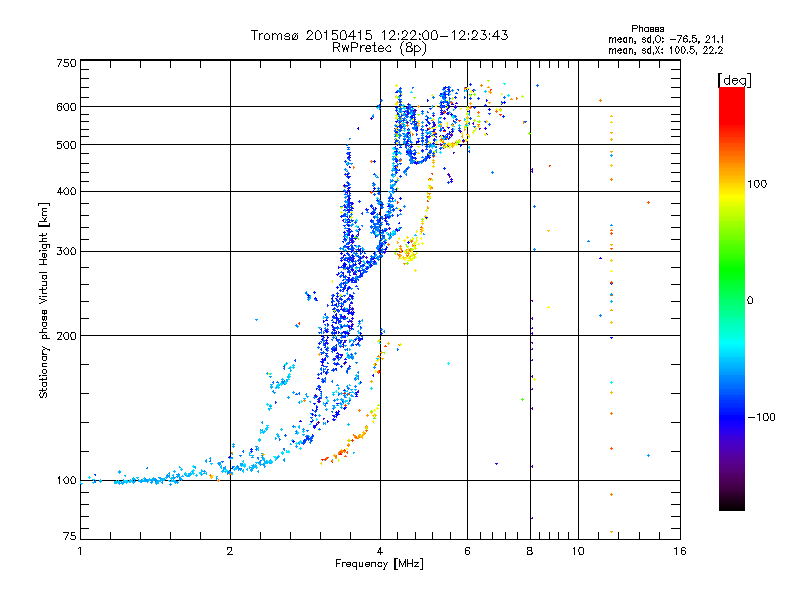This screenshot has width=800, height=600.
Task: Click the 'mean, sd,O: -76.5, 21.1' statistic
Action: [666, 39]
